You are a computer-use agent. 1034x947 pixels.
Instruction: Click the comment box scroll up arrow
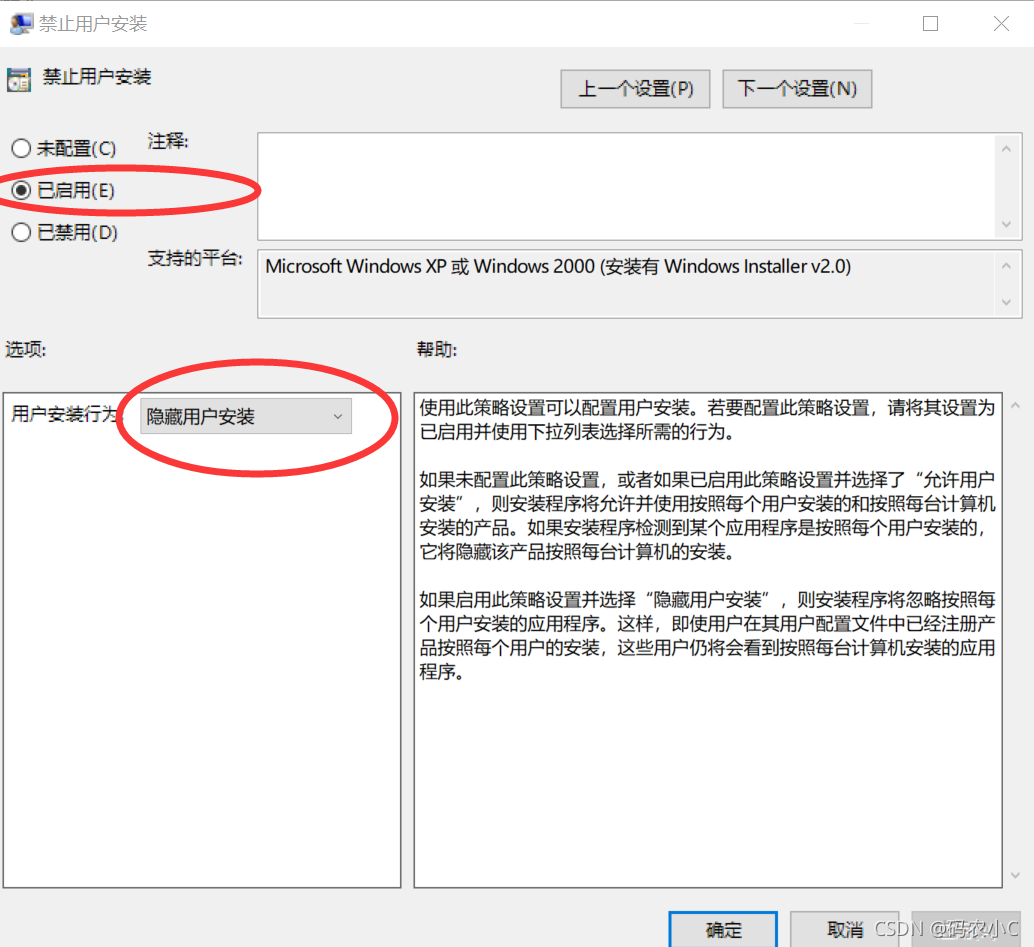(x=1006, y=149)
